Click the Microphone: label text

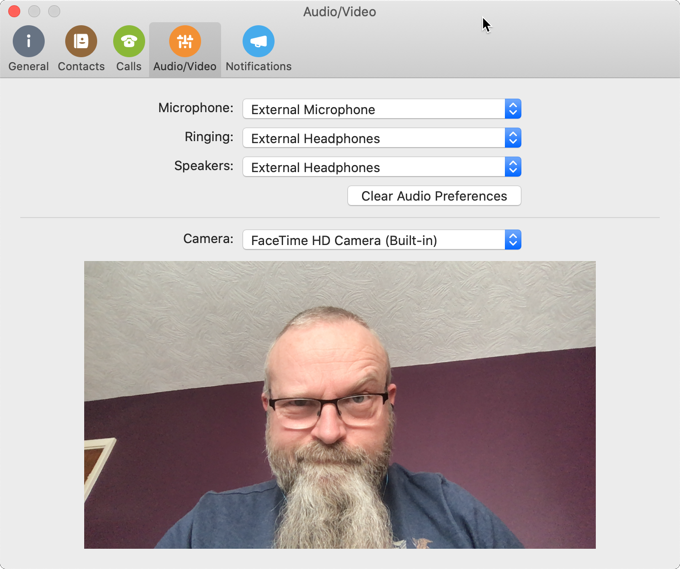[x=196, y=108]
